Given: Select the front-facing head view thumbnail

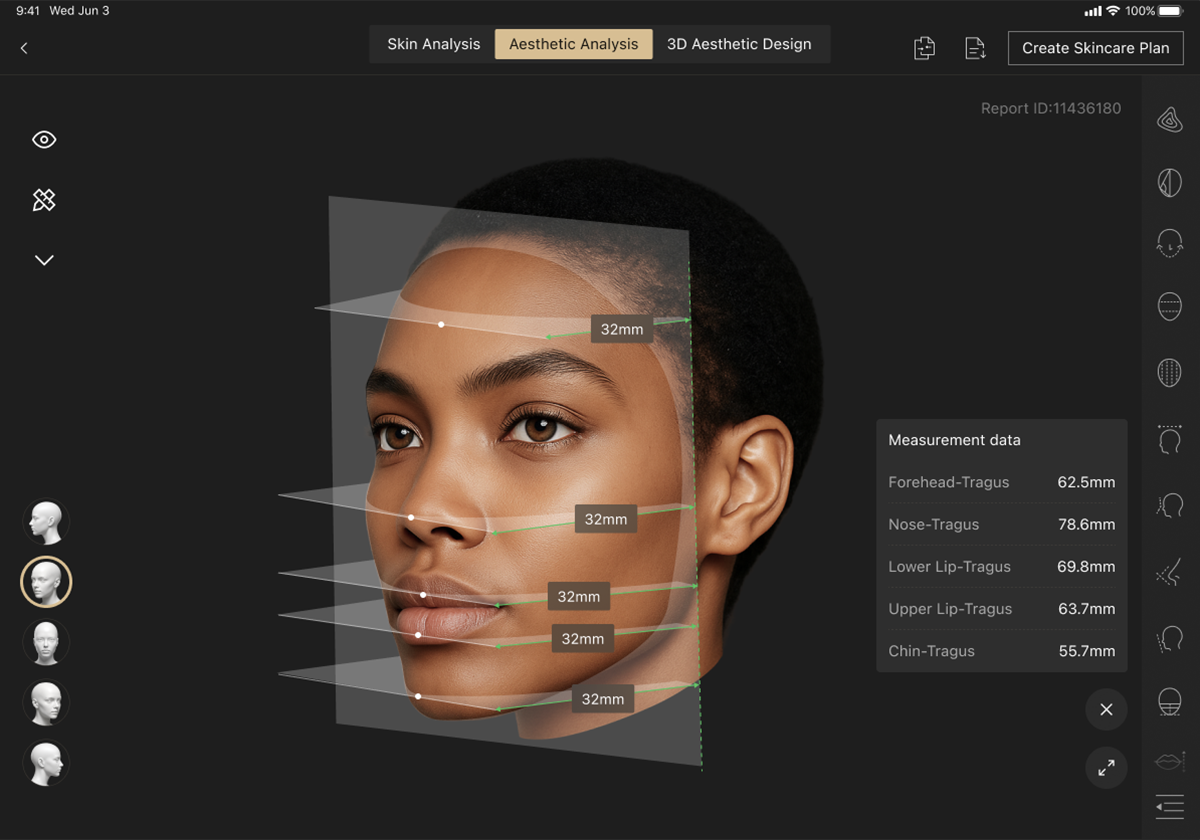Looking at the screenshot, I should coord(46,643).
